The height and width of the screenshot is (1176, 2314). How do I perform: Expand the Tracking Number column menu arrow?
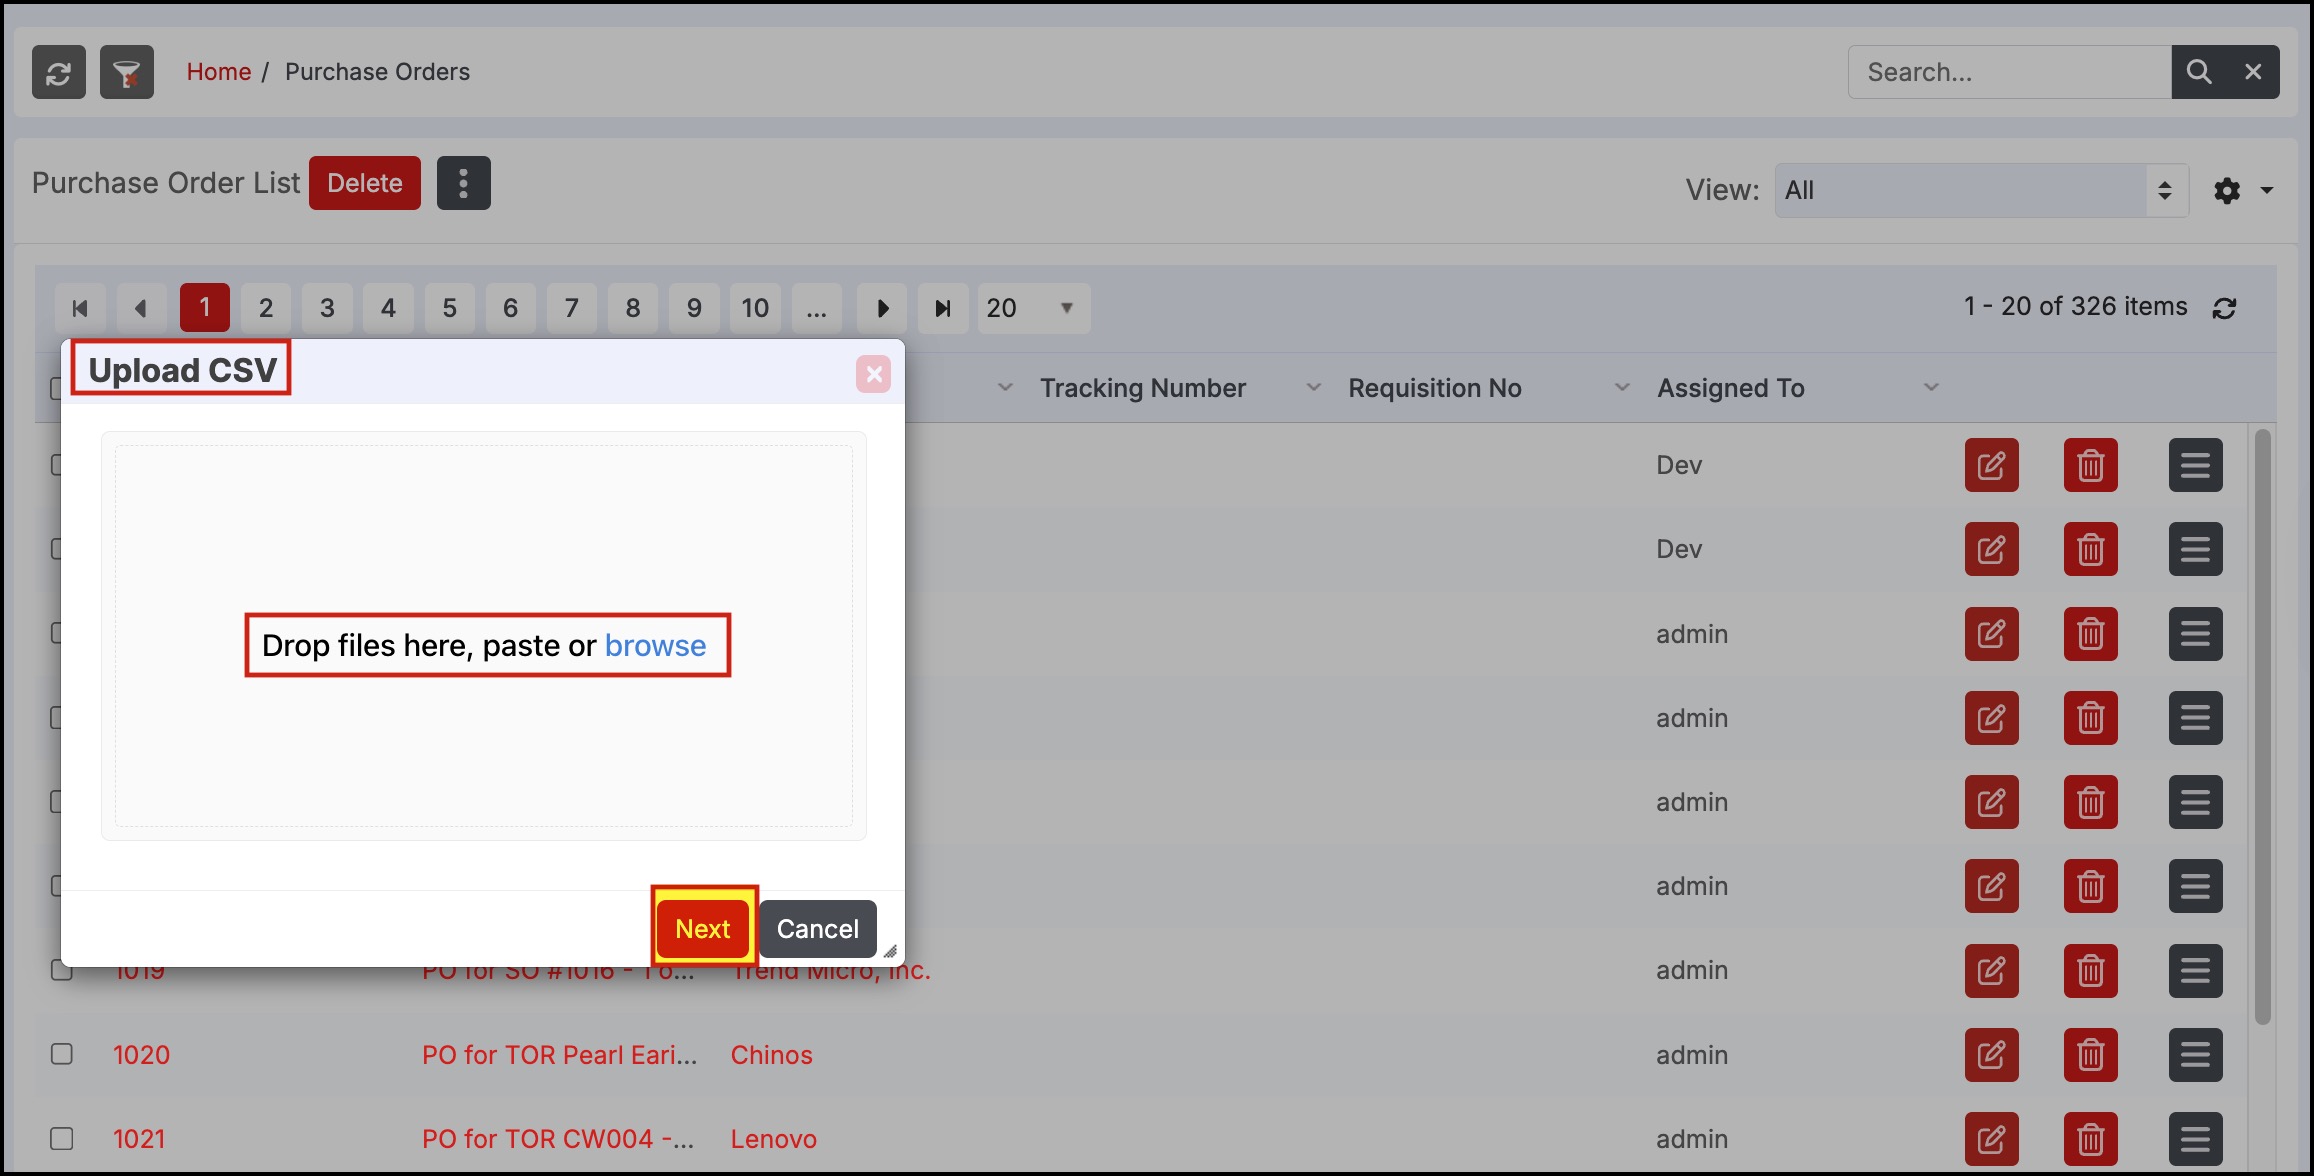1313,388
